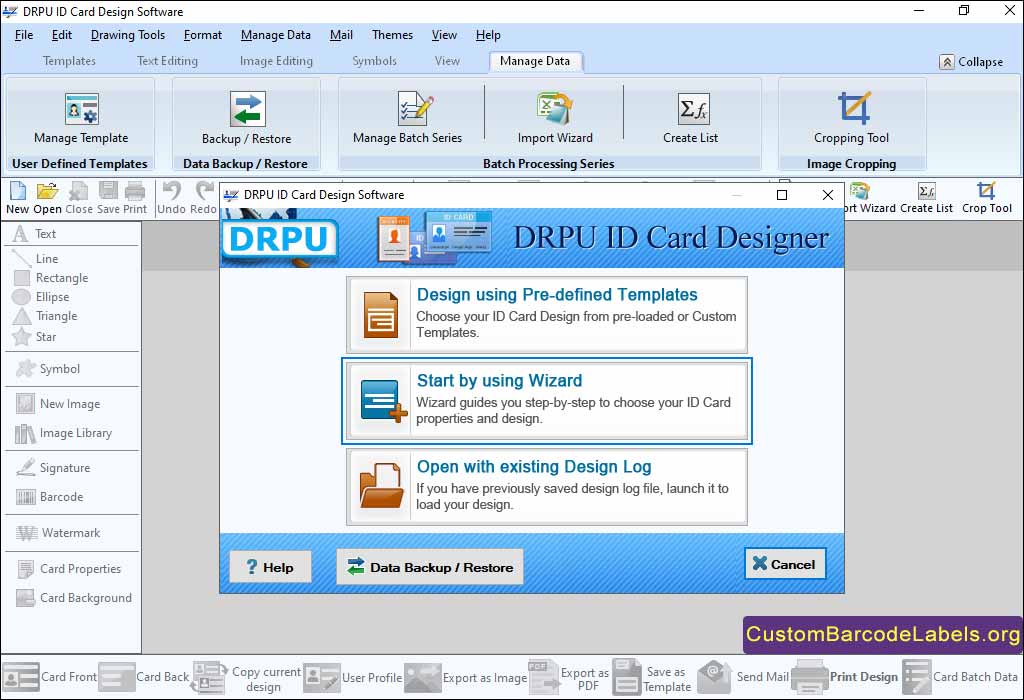Choose Open with existing Design Log
1024x700 pixels.
547,487
